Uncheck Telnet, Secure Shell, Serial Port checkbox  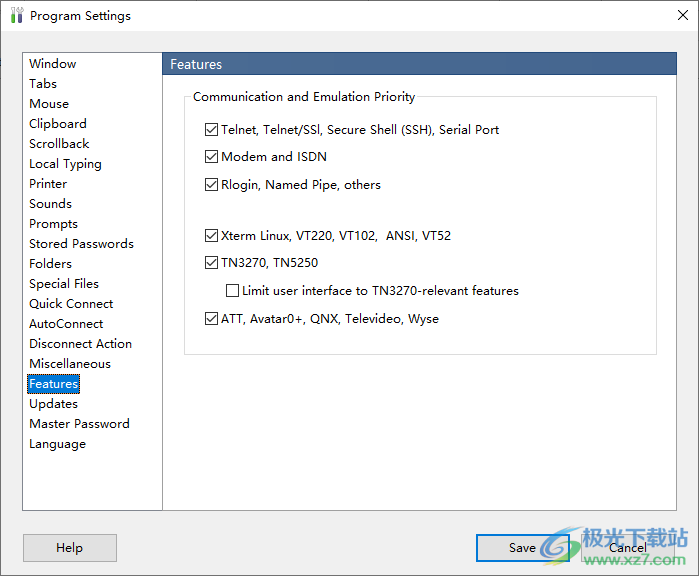pyautogui.click(x=211, y=130)
